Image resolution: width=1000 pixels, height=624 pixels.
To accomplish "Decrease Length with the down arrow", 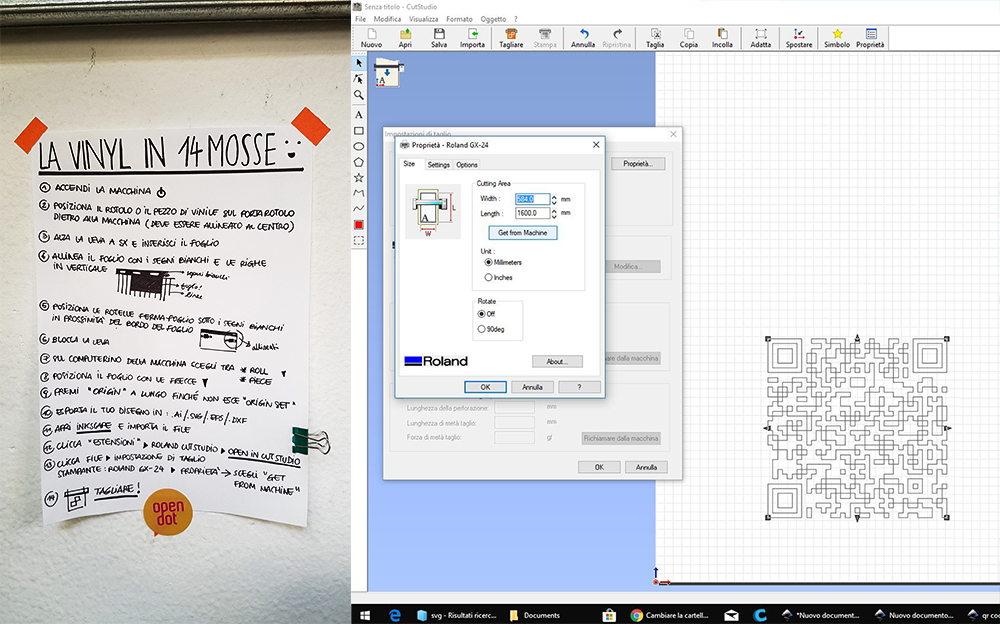I will [554, 216].
